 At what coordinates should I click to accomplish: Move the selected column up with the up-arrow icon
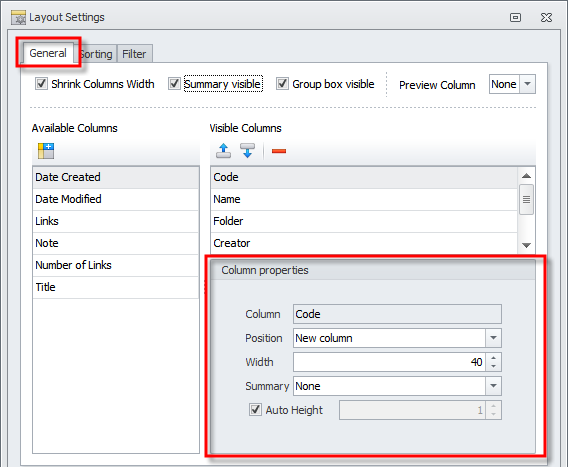[x=224, y=151]
